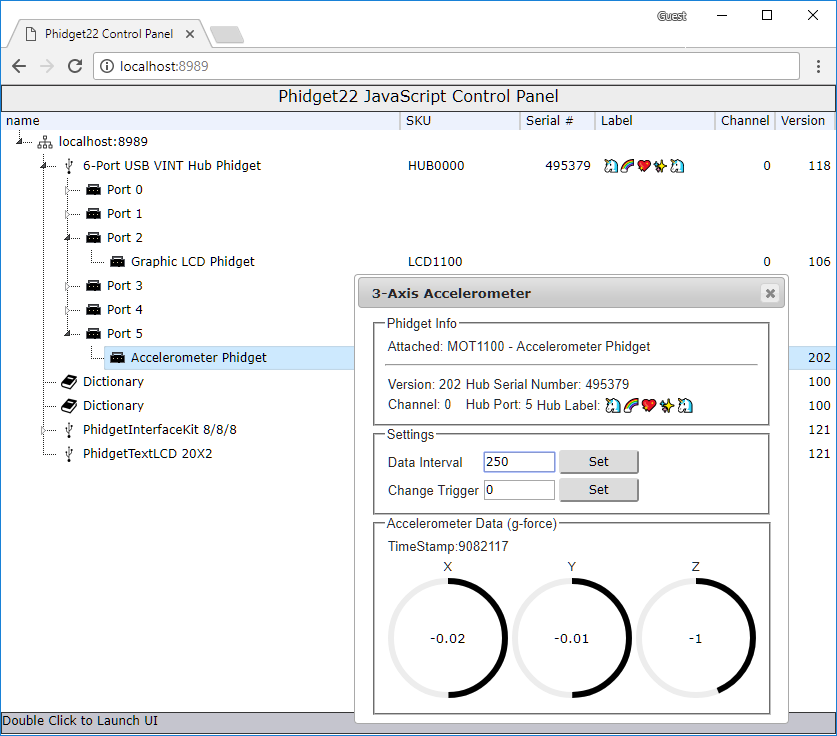Viewport: 837px width, 736px height.
Task: Close the Phidget22 Control Panel tab
Action: click(x=189, y=34)
